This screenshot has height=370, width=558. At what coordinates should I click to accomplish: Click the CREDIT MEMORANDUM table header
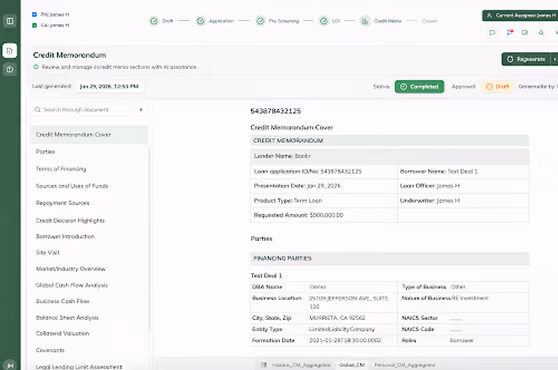(390, 141)
